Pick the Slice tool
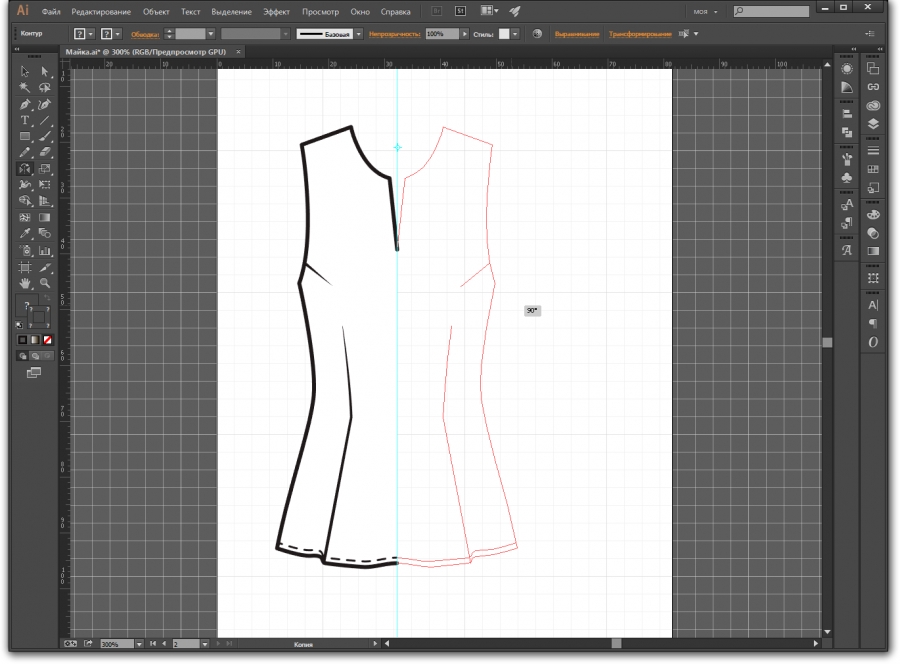The height and width of the screenshot is (664, 900). pyautogui.click(x=45, y=267)
